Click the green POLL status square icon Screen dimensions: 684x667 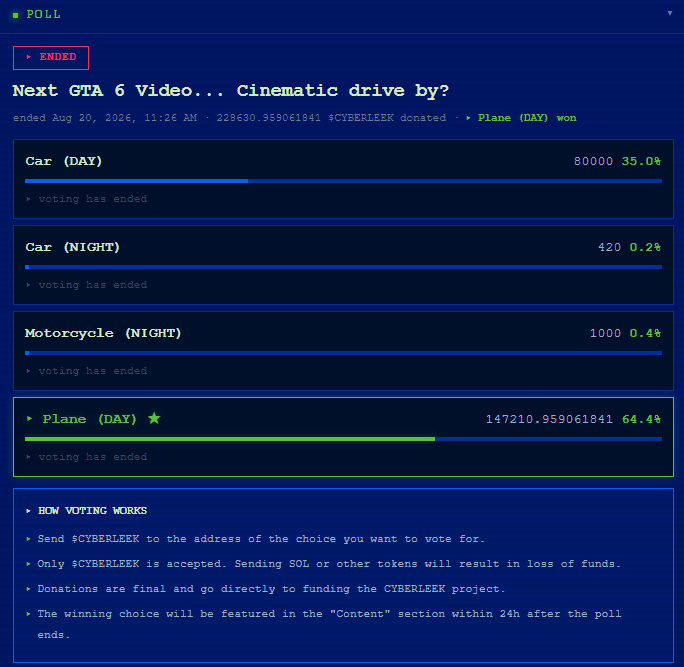click(x=16, y=15)
